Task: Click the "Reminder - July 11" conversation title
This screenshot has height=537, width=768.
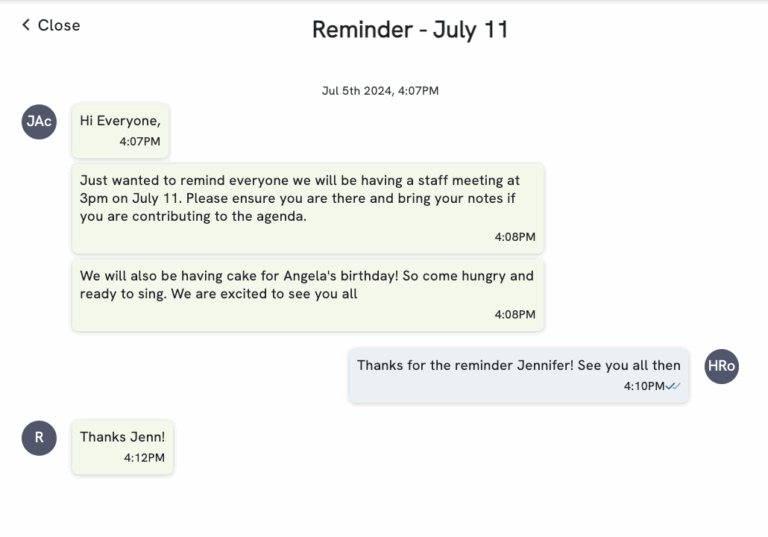Action: (410, 29)
